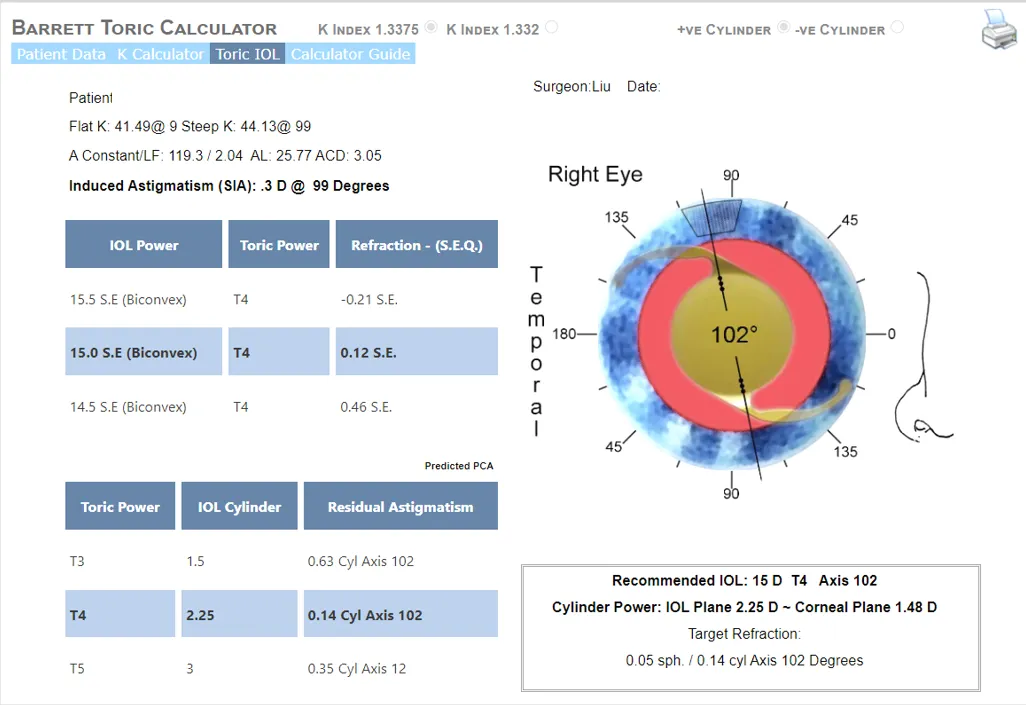Screen dimensions: 1026x705
Task: Click the incision marker at top of eye
Action: point(711,217)
